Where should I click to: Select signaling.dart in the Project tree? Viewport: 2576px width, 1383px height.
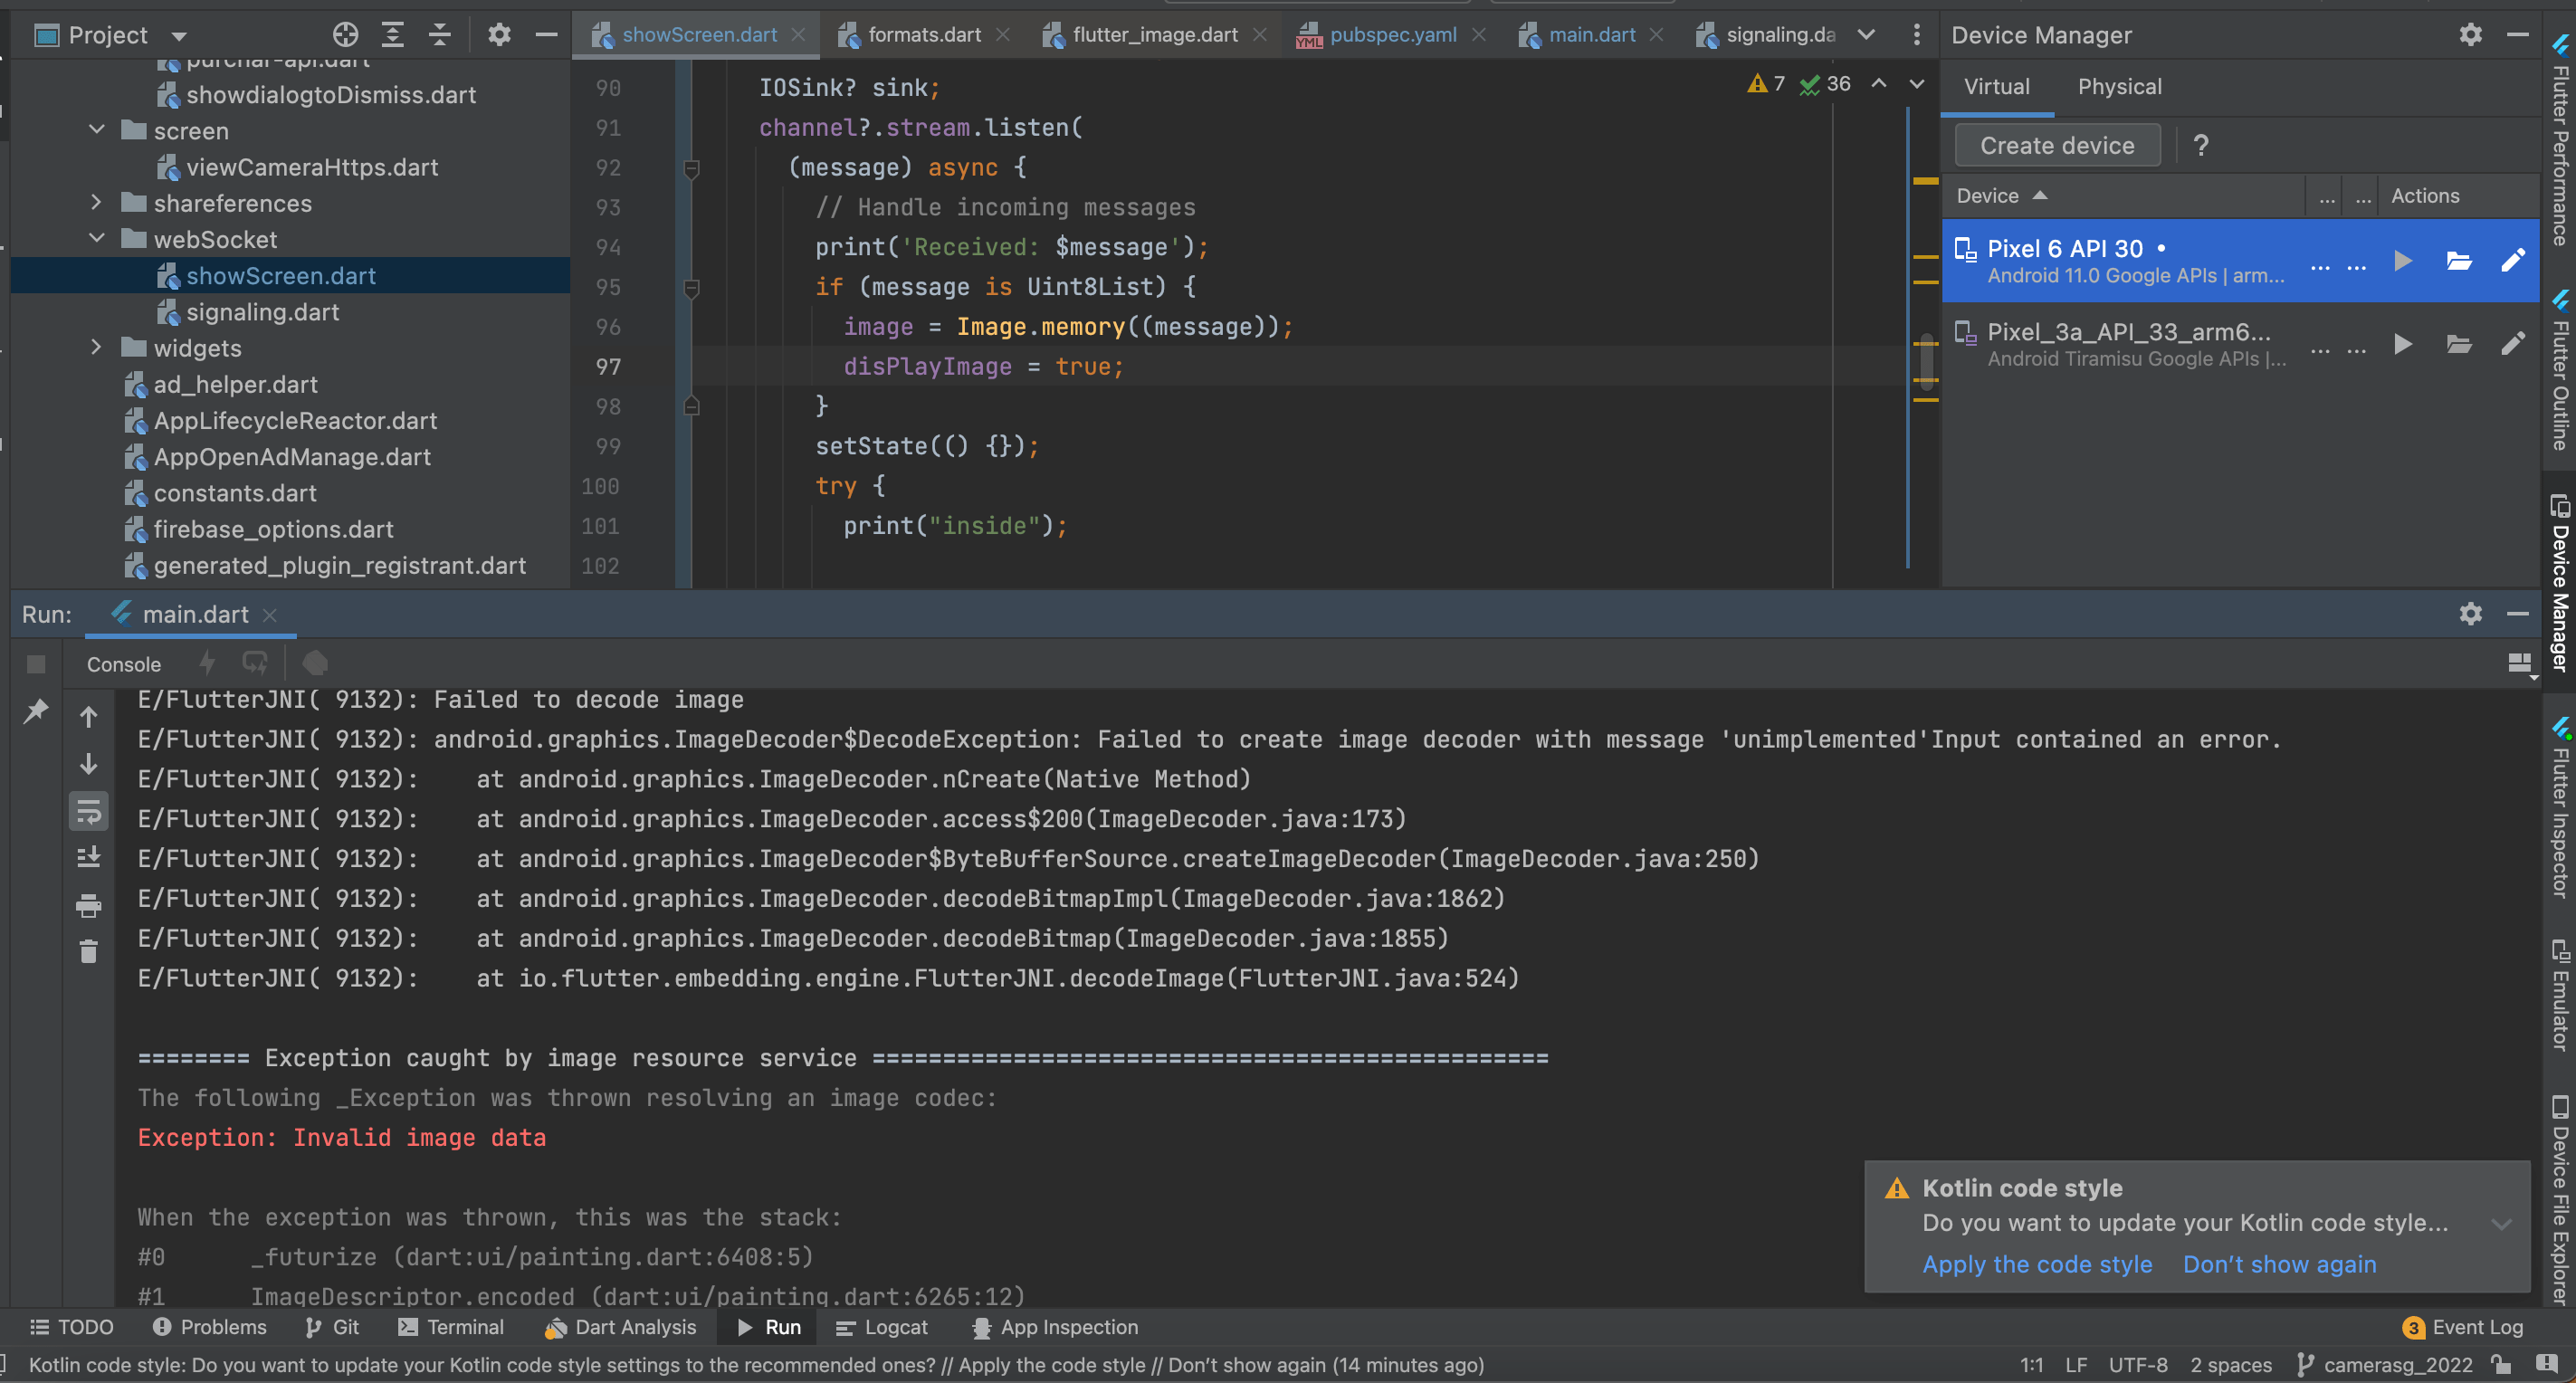(263, 311)
